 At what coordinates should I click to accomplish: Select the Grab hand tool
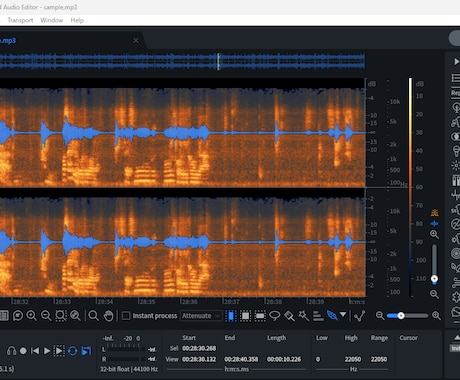tap(108, 315)
